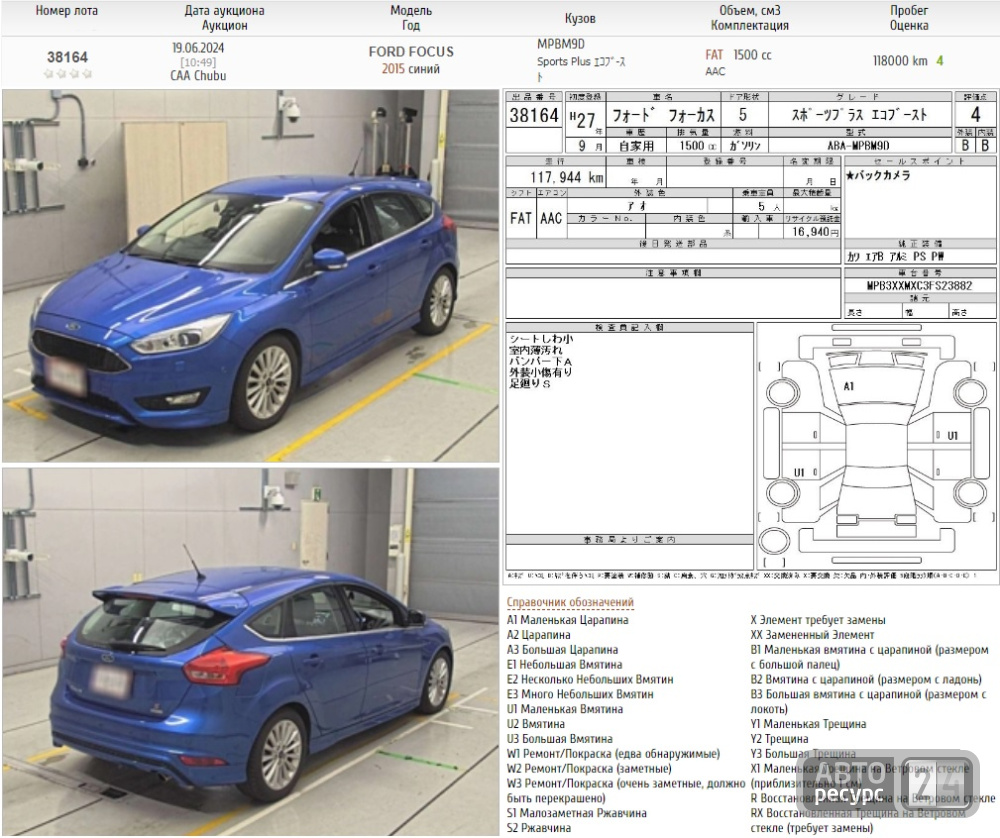Open the auction sheet image
The height and width of the screenshot is (838, 1000).
tap(751, 336)
